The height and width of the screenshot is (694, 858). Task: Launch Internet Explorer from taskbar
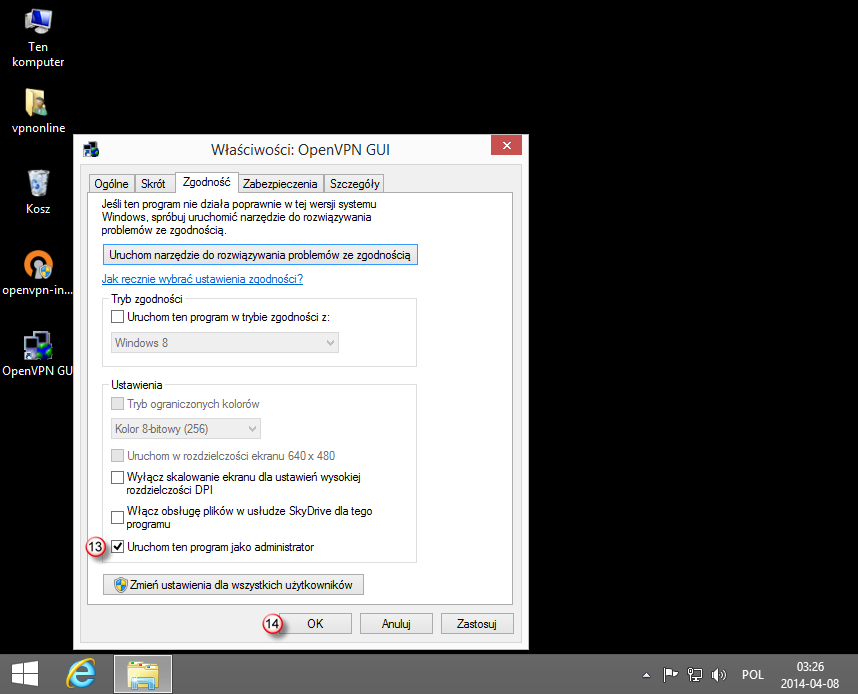click(80, 674)
